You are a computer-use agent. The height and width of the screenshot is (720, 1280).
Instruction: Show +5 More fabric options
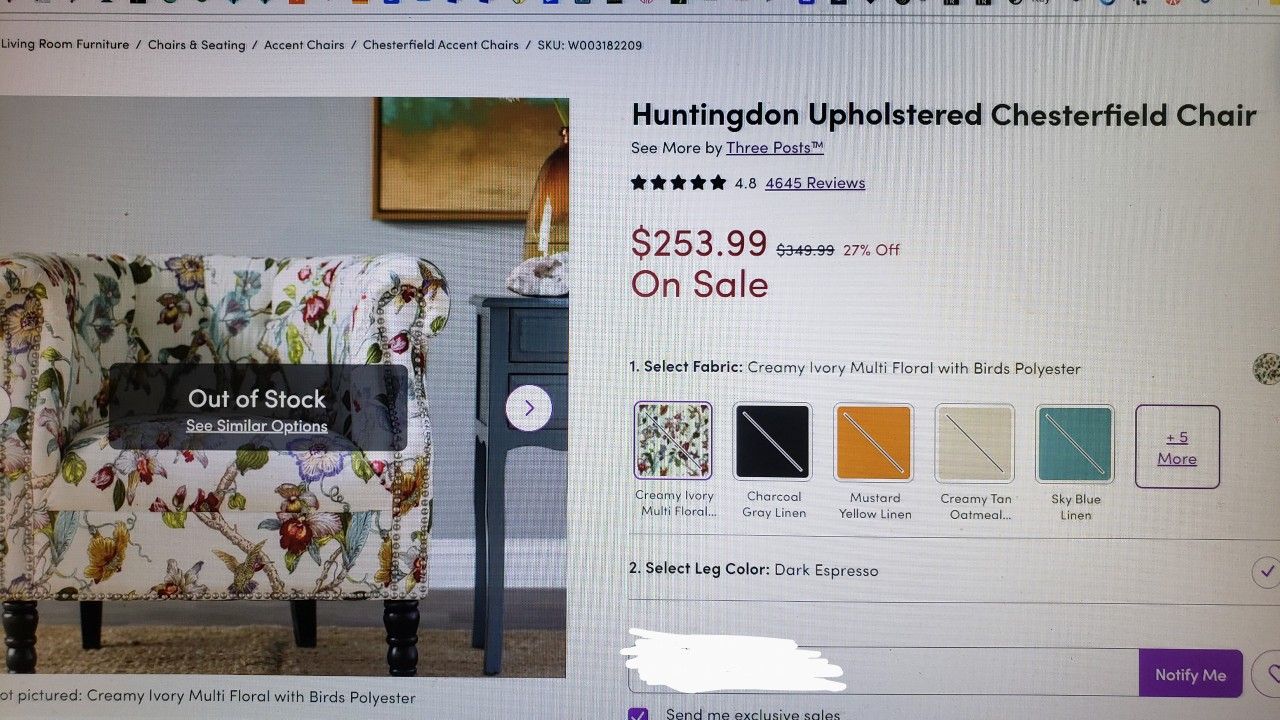[1177, 447]
